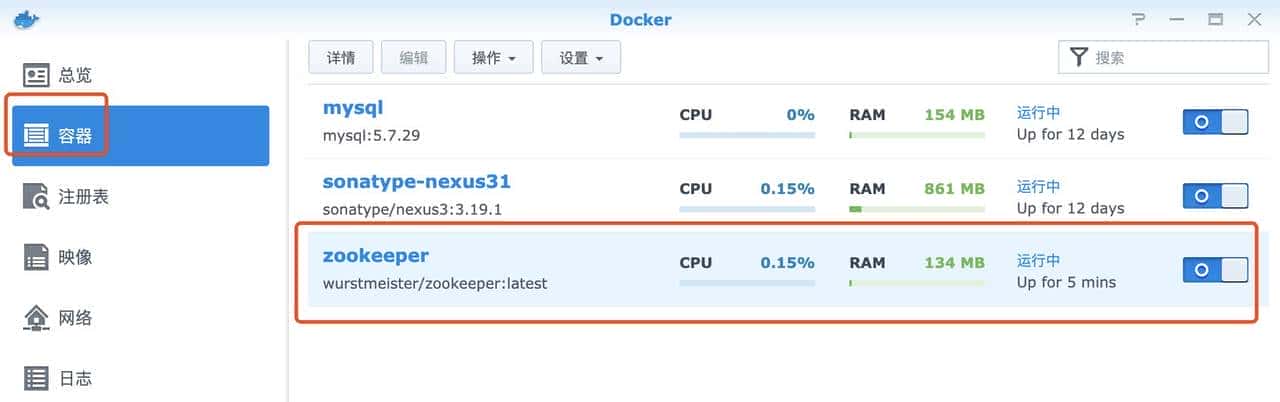Toggle the zookeeper container switch
This screenshot has height=402, width=1280.
tap(1215, 270)
